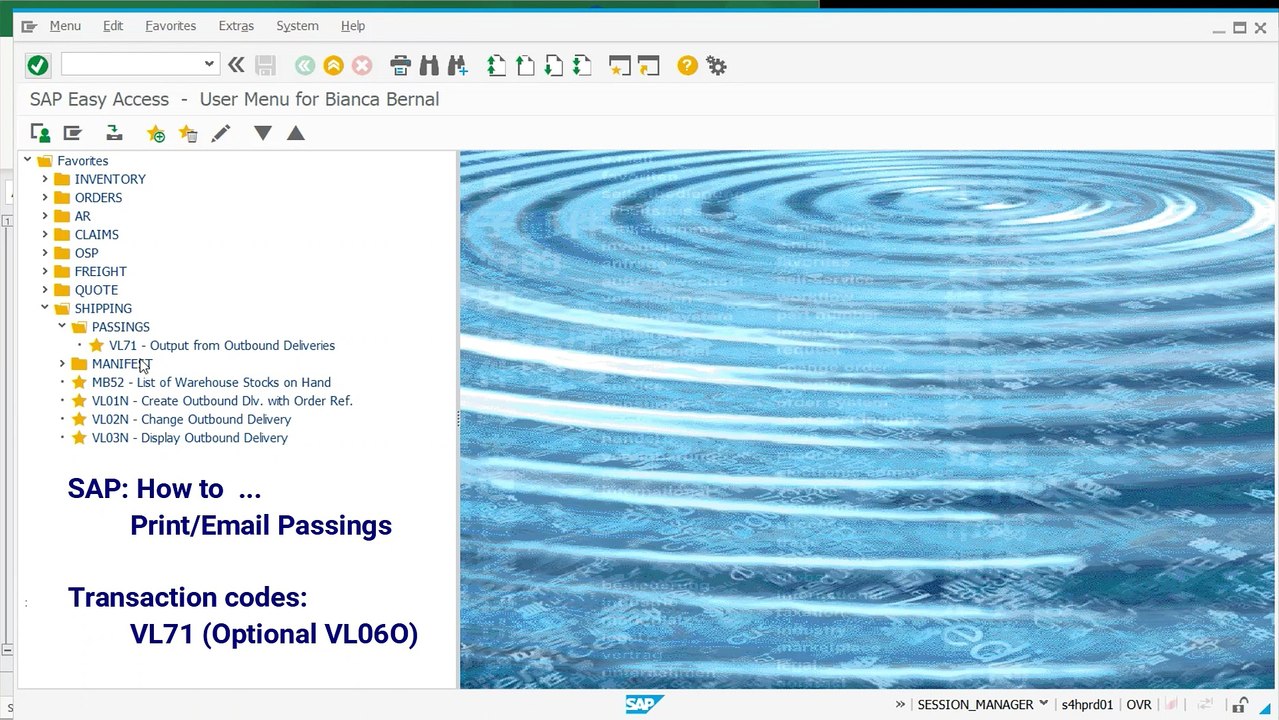
Task: Open the Extras menu
Action: click(236, 26)
